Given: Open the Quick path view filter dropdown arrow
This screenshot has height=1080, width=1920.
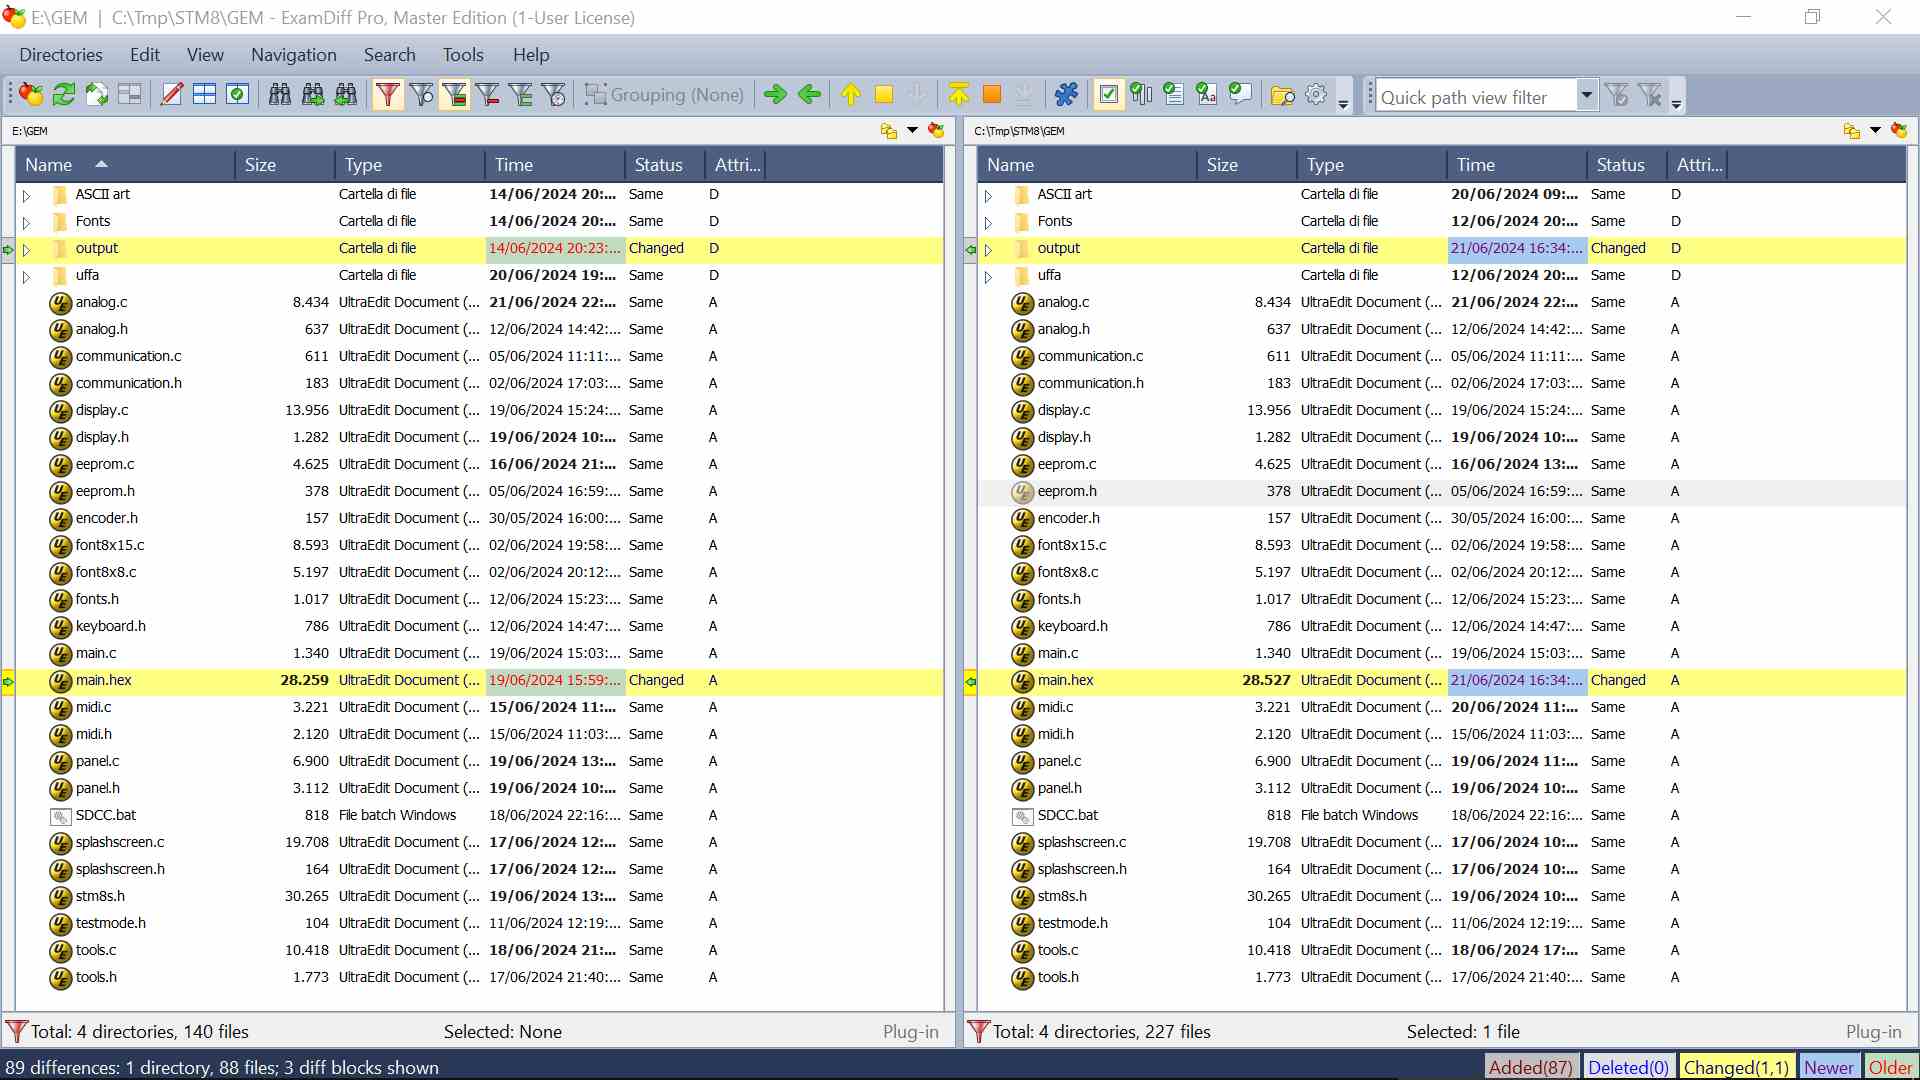Looking at the screenshot, I should click(x=1586, y=96).
